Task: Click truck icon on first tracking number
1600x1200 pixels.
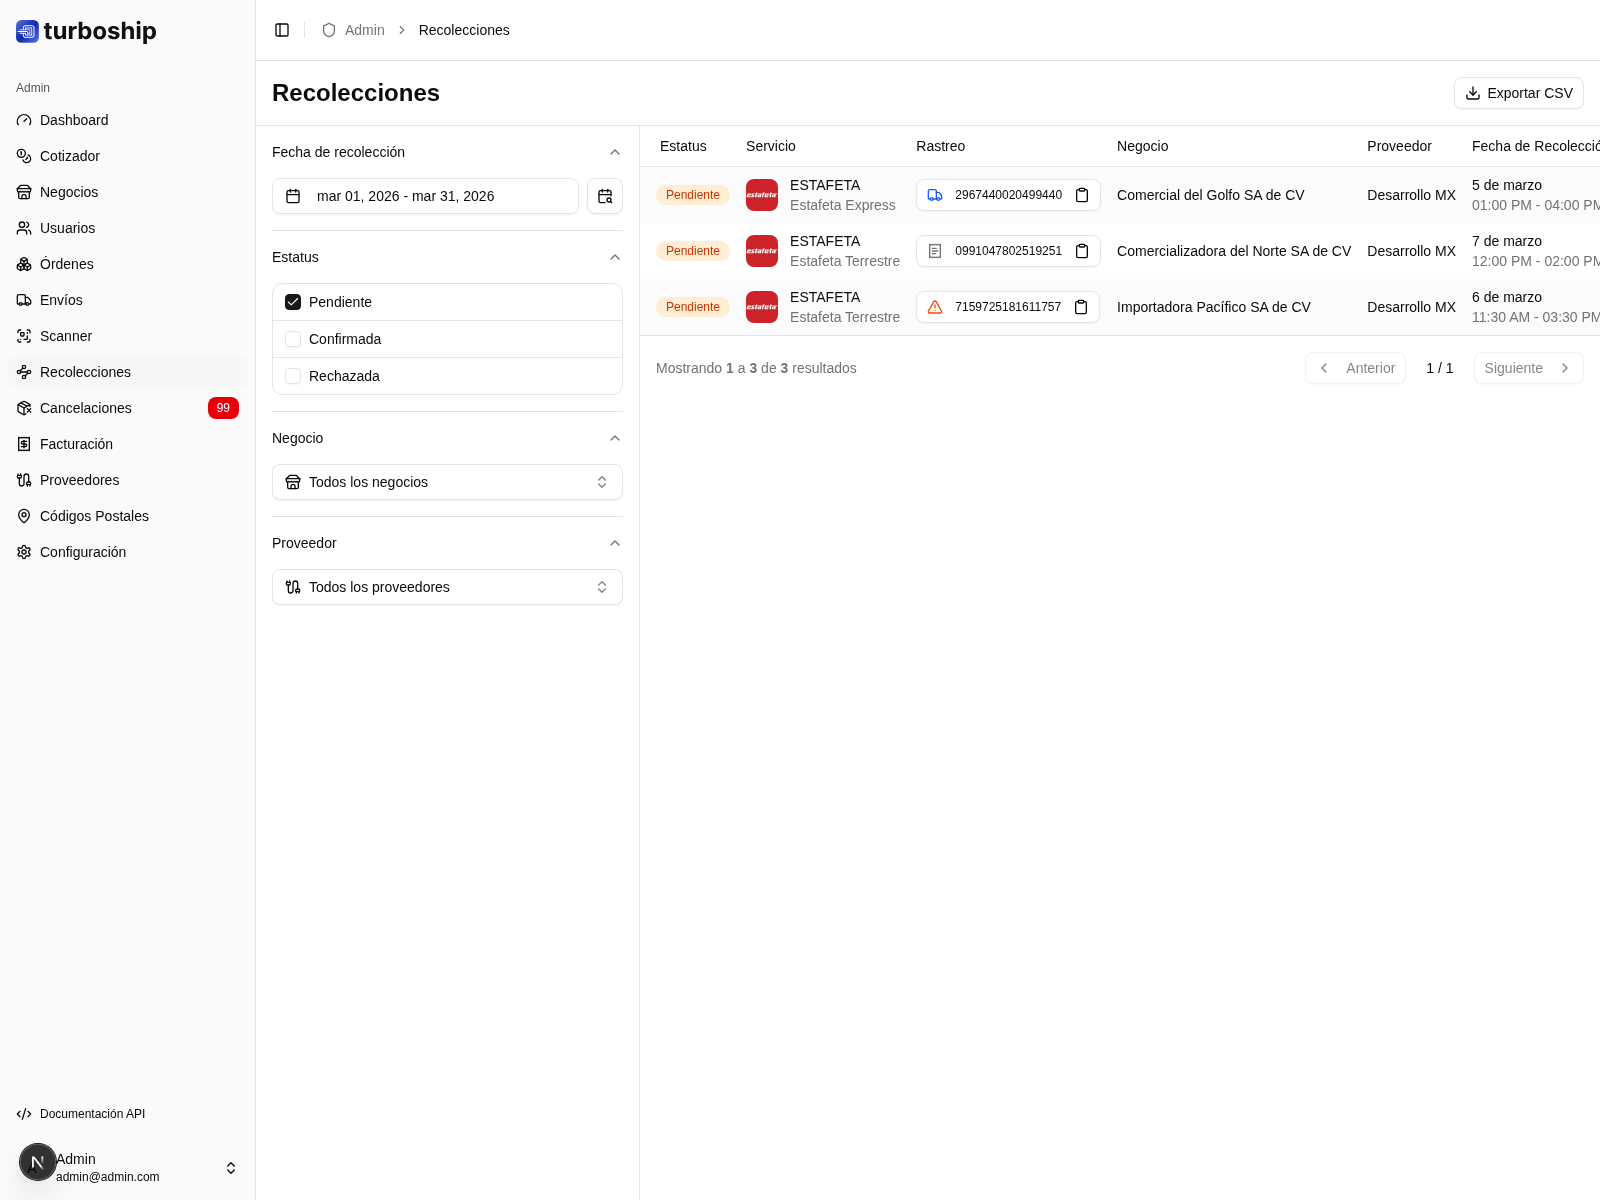Action: (x=935, y=195)
